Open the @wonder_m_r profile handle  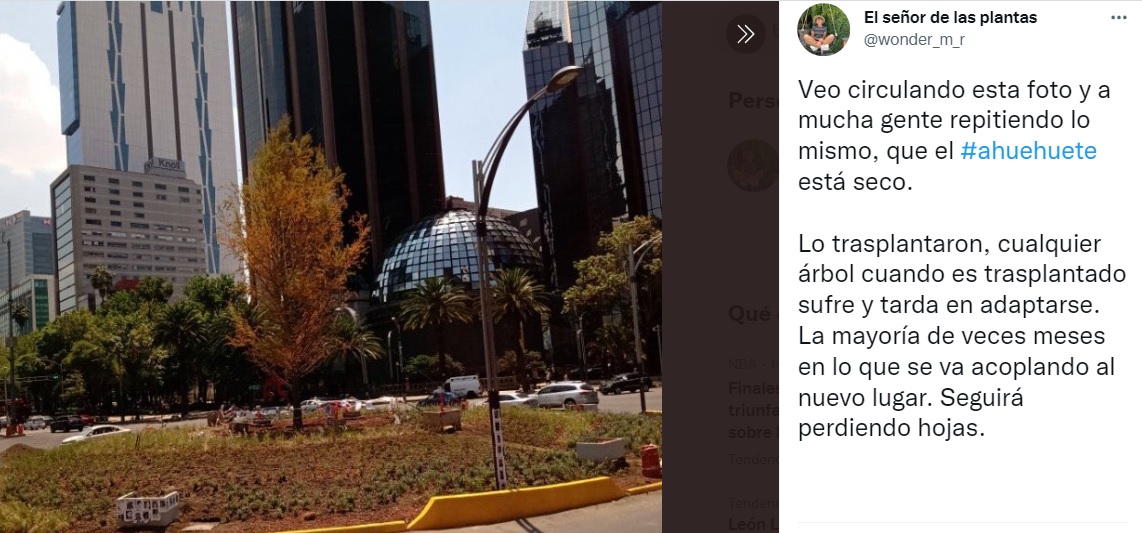(914, 40)
